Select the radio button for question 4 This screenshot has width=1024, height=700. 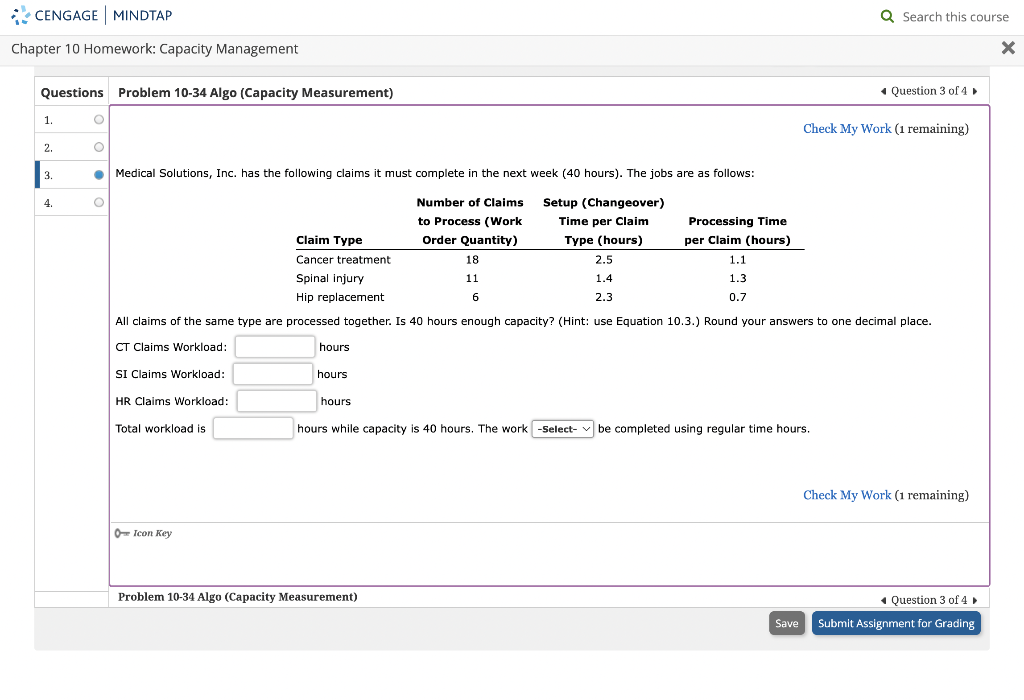pos(99,202)
